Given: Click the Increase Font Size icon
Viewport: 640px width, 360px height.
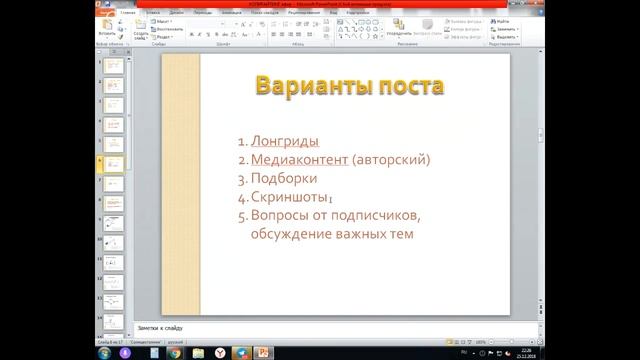Looking at the screenshot, I should pos(243,24).
